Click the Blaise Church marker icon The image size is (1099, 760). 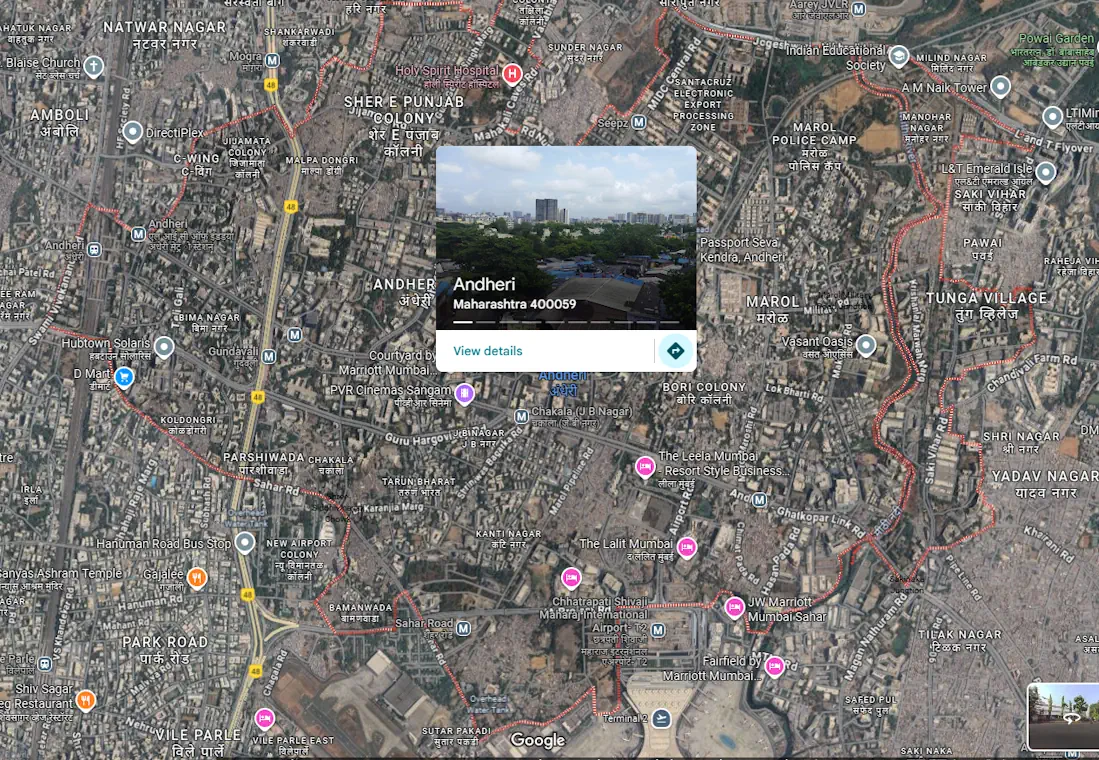point(93,67)
